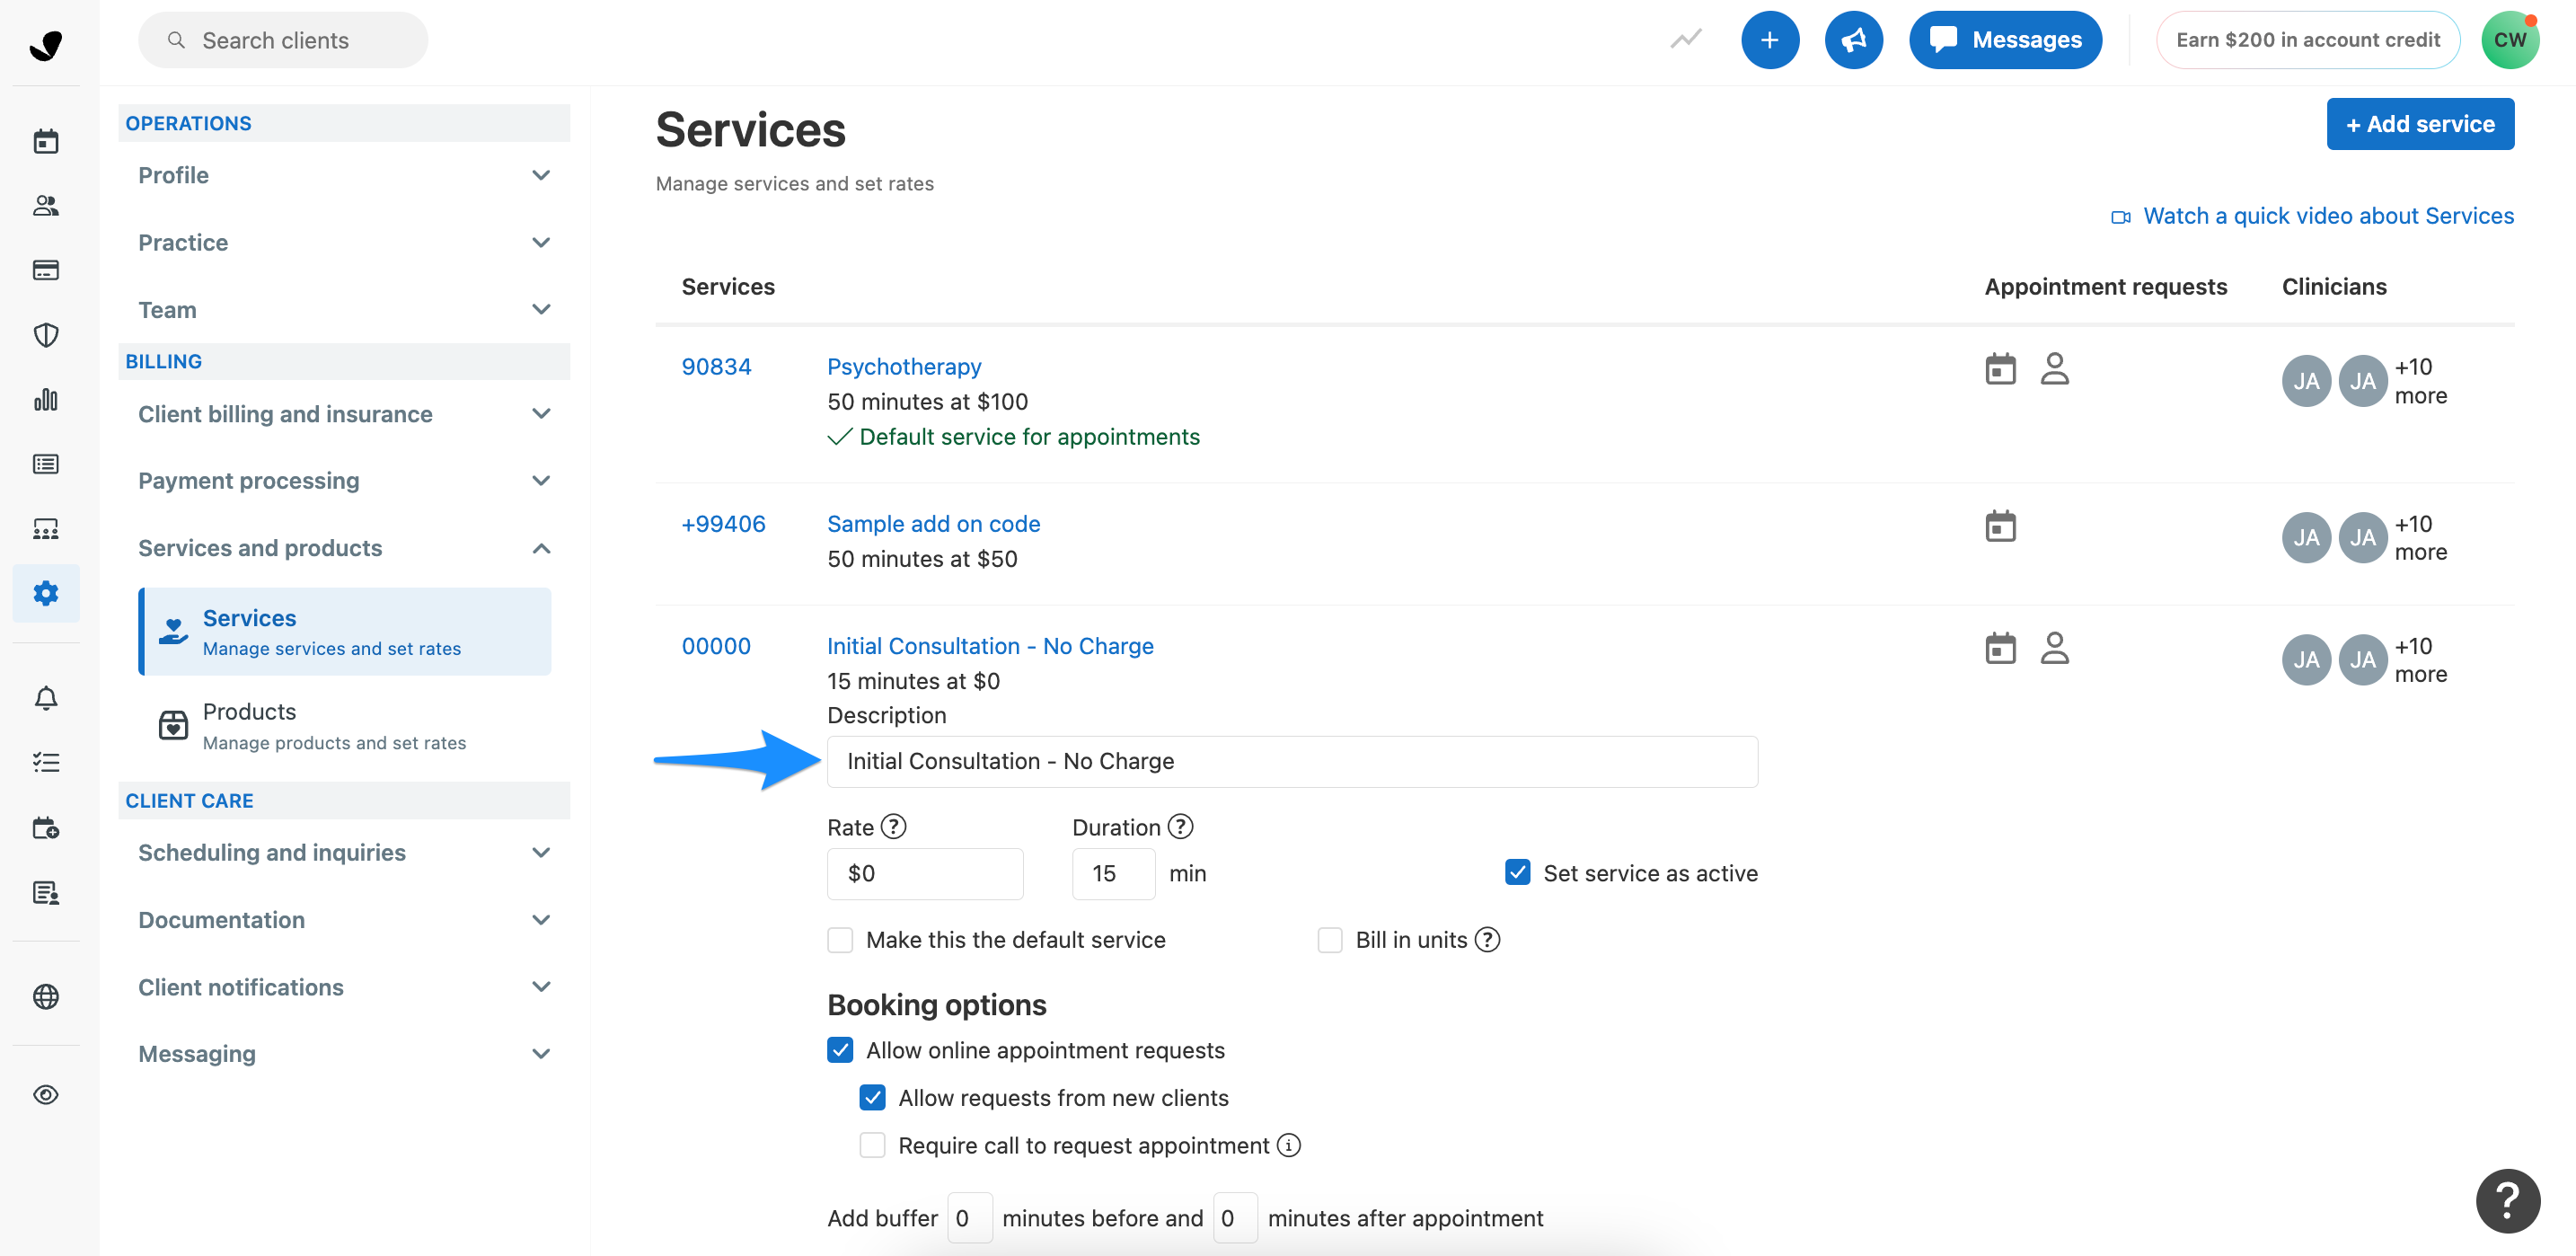This screenshot has height=1256, width=2576.
Task: Click the buffer minutes before field
Action: pyautogui.click(x=969, y=1218)
